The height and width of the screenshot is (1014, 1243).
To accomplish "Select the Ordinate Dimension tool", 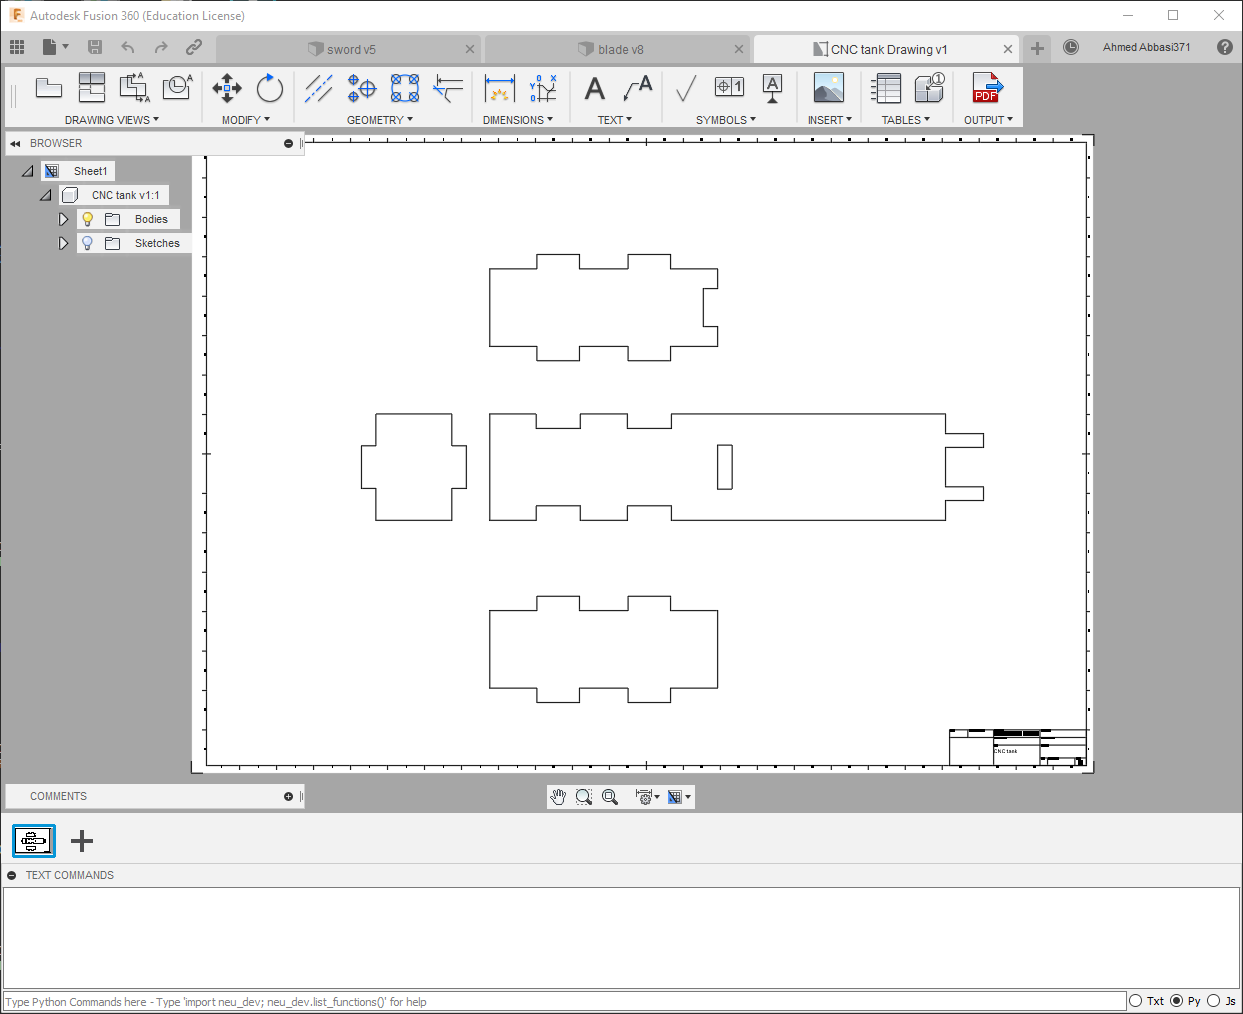I will point(543,88).
